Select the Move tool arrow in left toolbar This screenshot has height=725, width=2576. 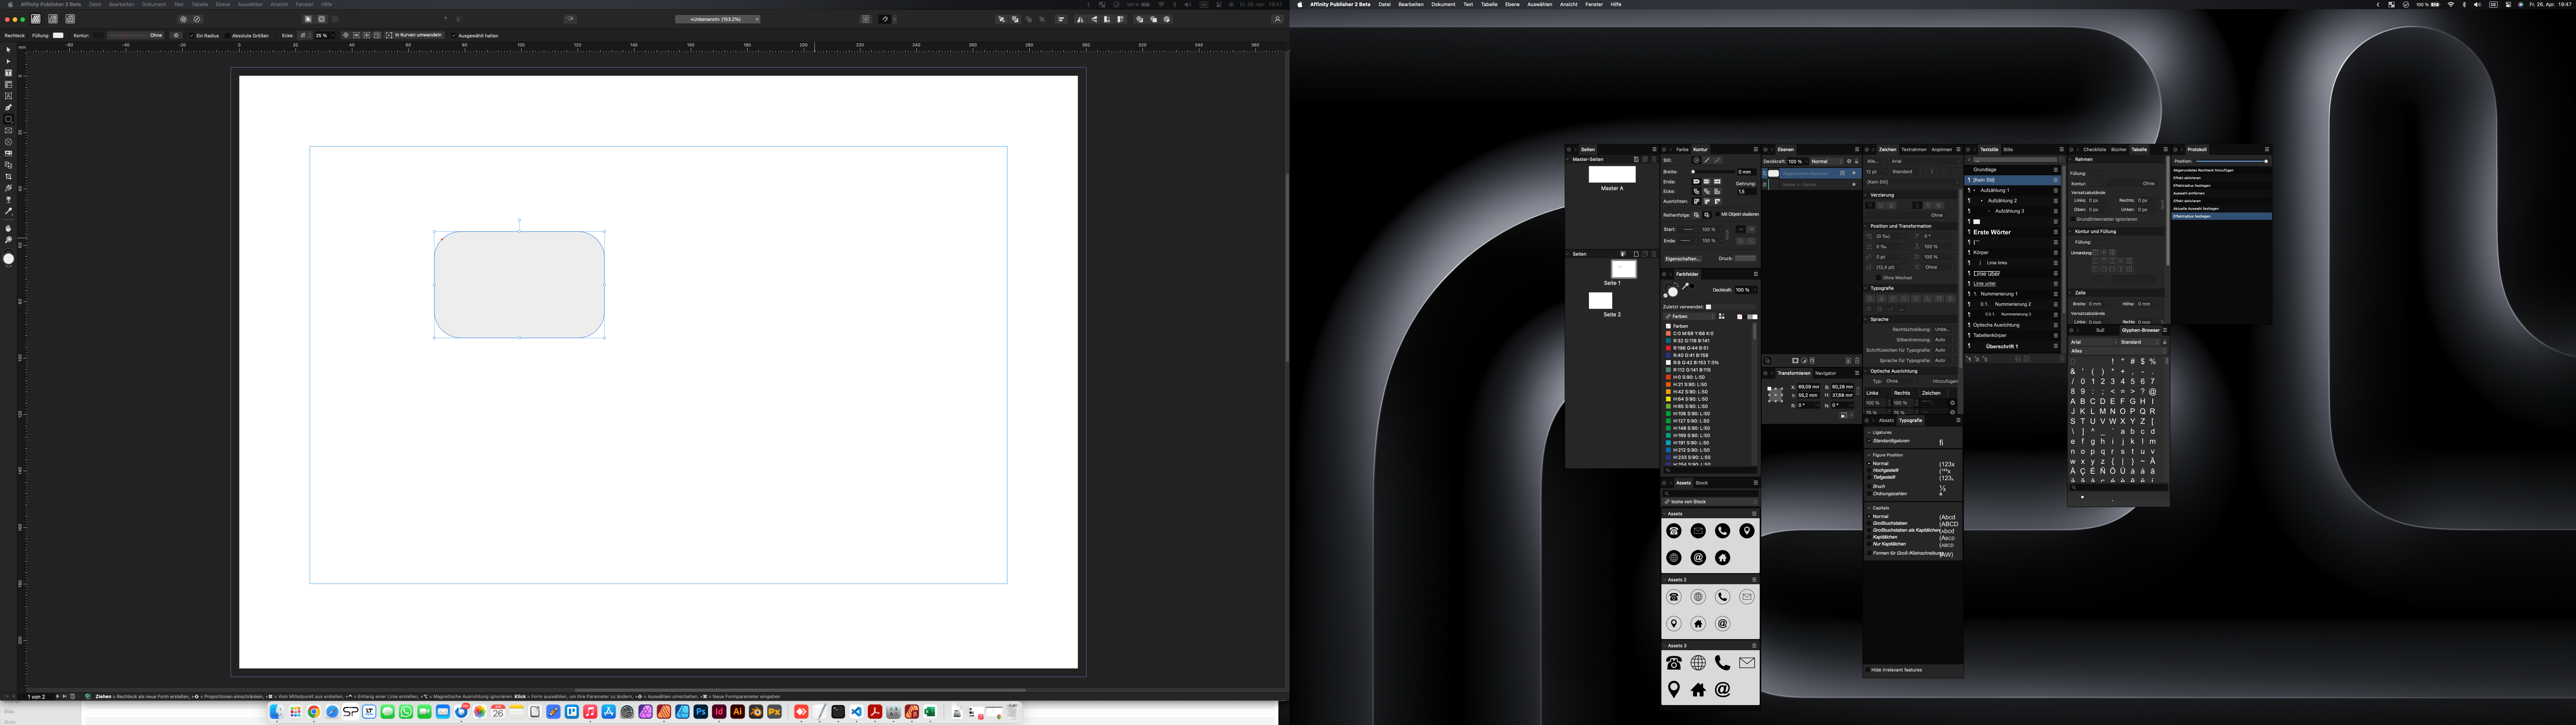coord(8,50)
